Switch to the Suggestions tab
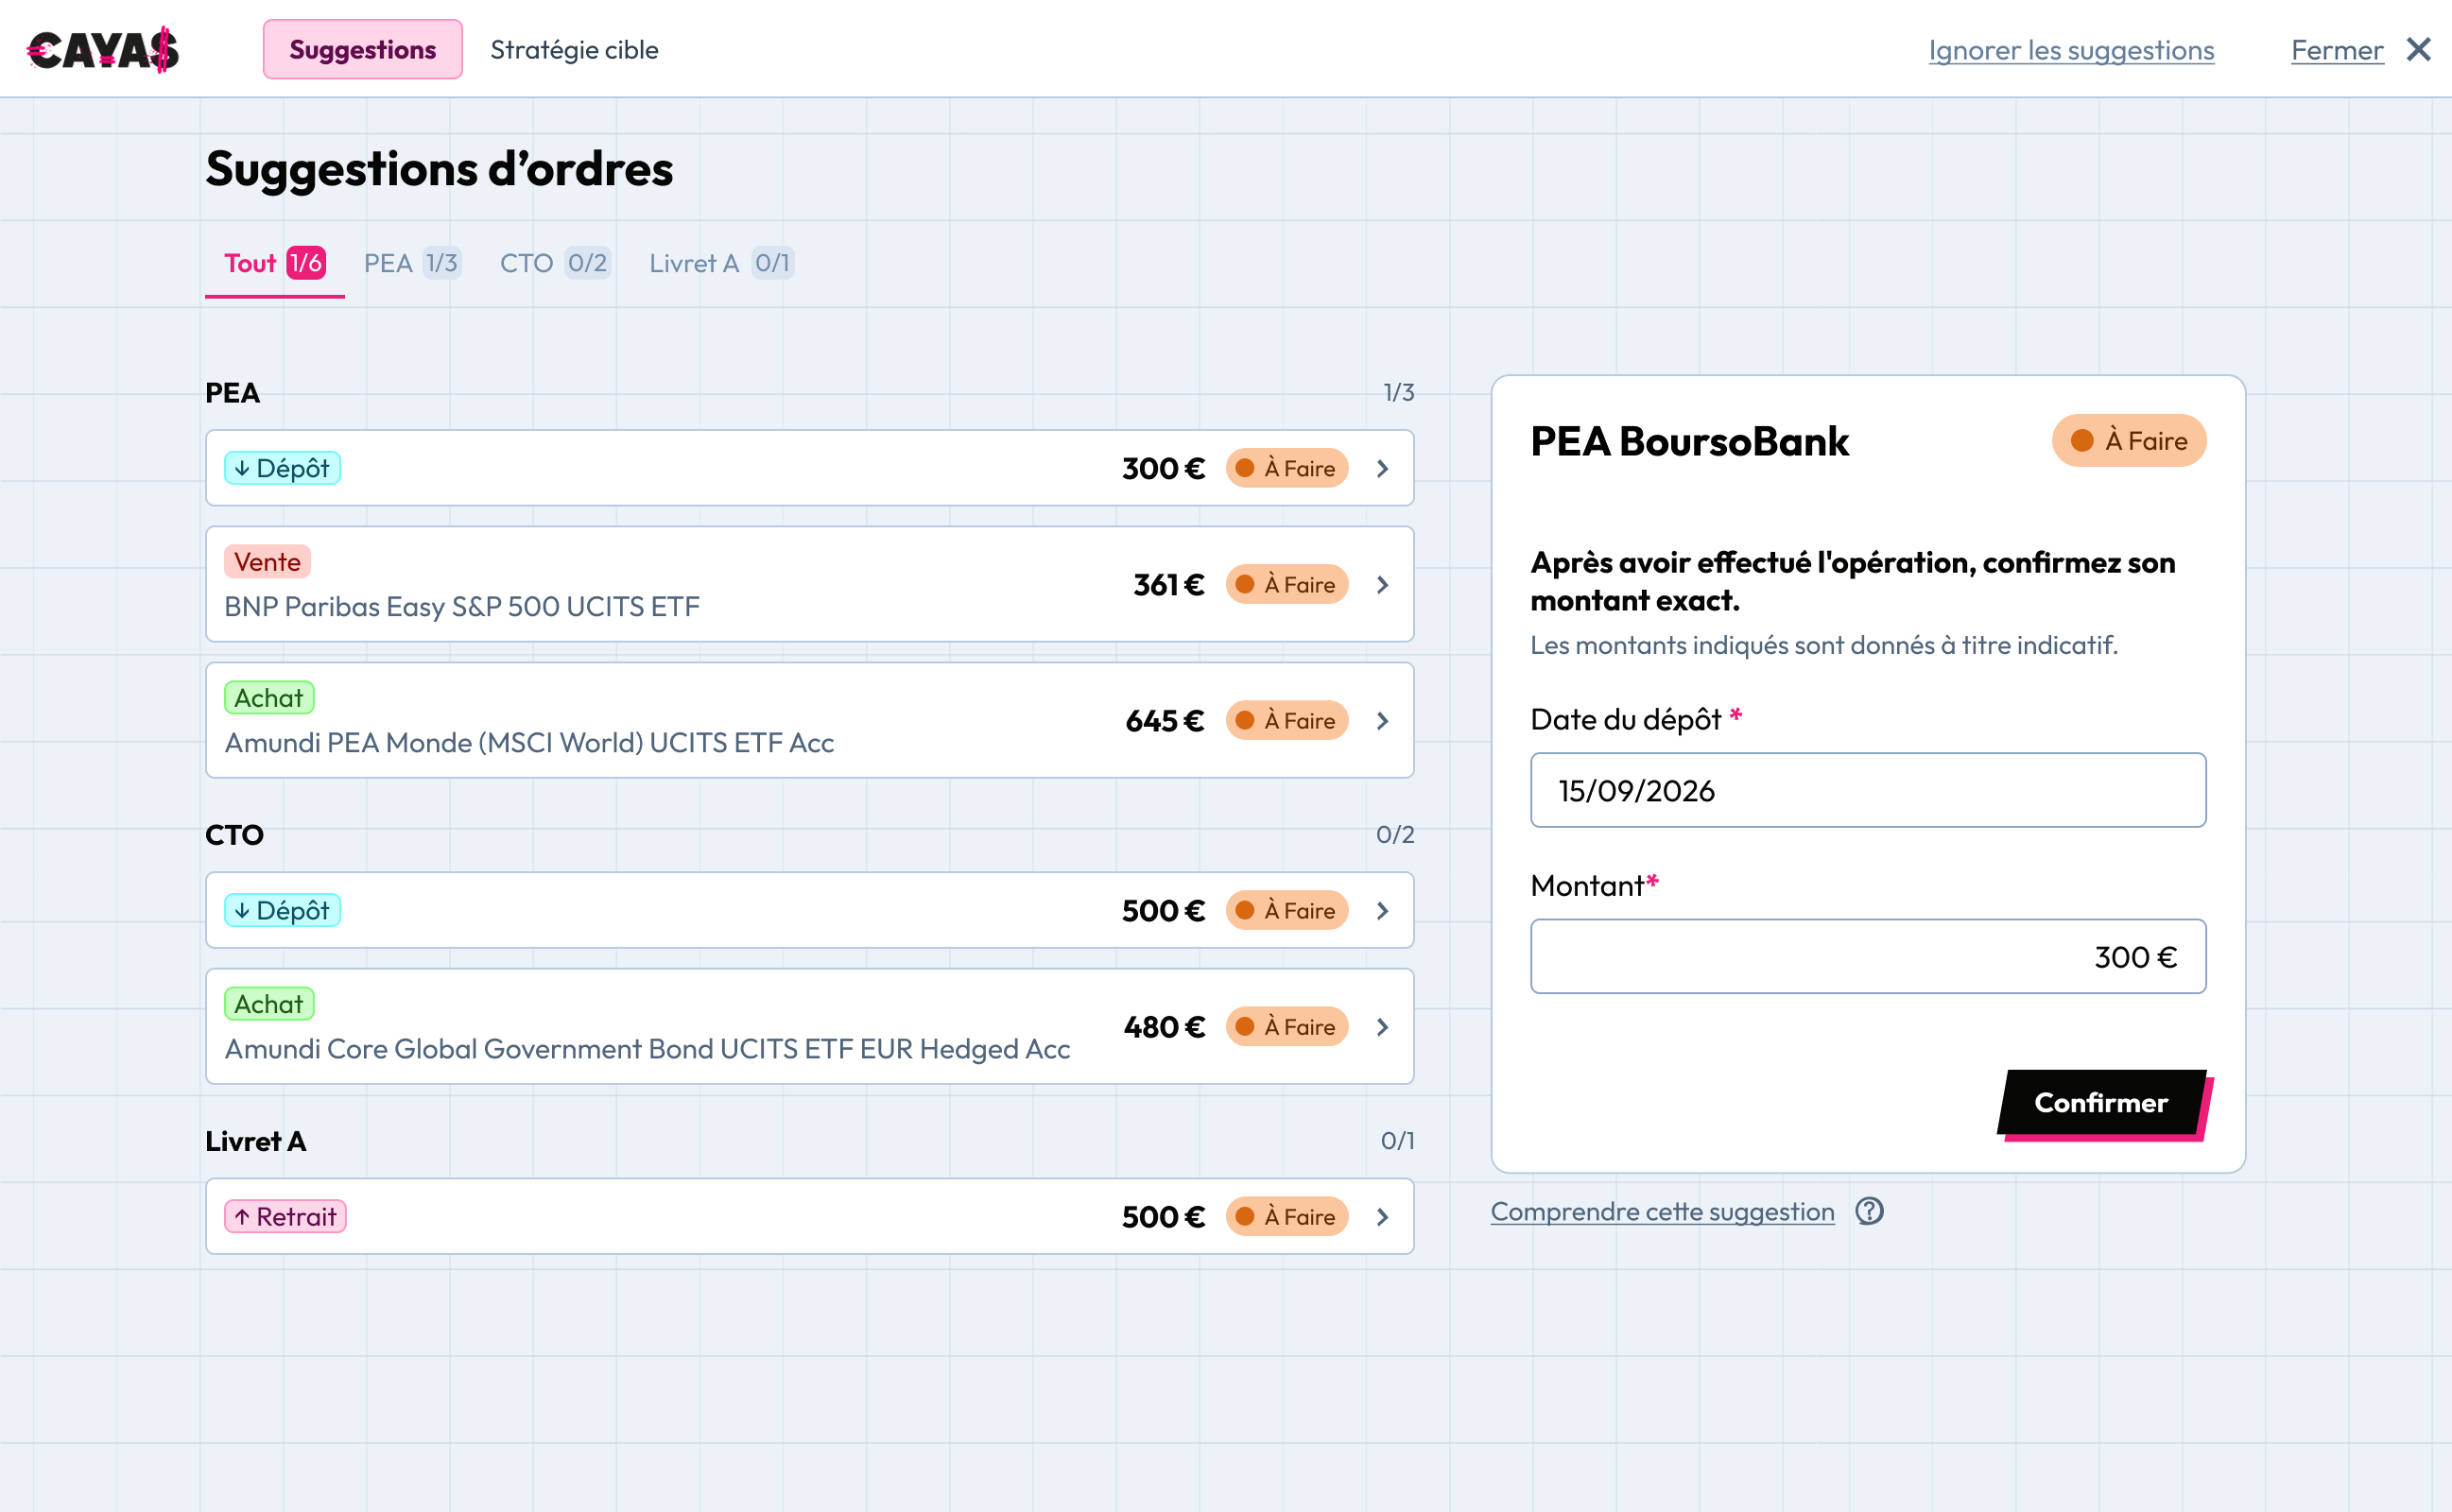The height and width of the screenshot is (1512, 2452). point(362,49)
